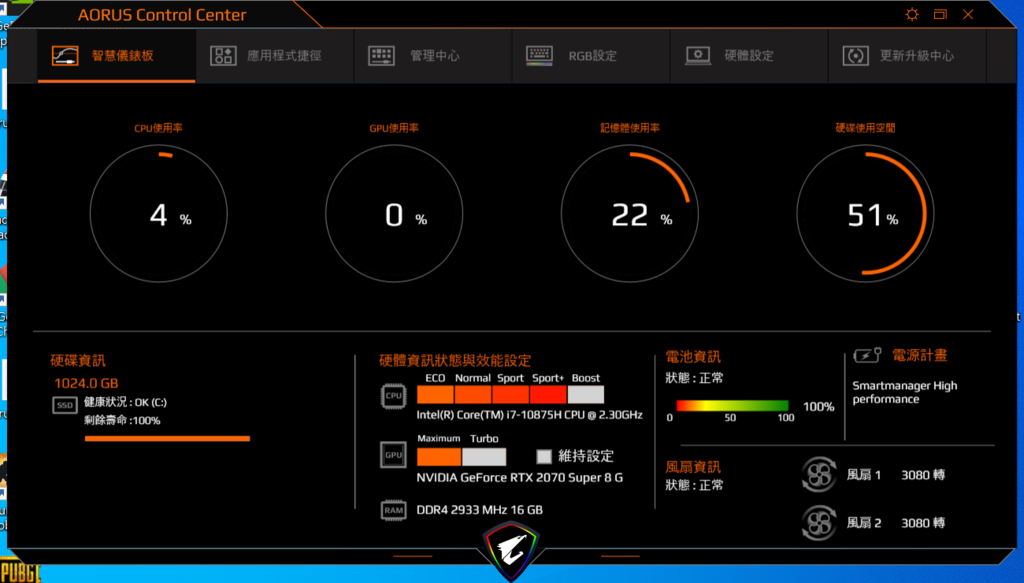The width and height of the screenshot is (1024, 583).
Task: Click the 硬碟使用空間 gauge showing 51%
Action: pos(865,213)
